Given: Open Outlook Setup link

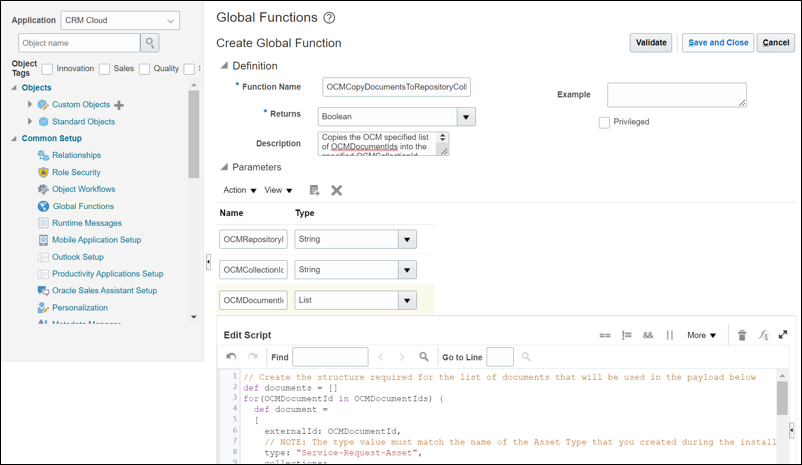Looking at the screenshot, I should (78, 257).
